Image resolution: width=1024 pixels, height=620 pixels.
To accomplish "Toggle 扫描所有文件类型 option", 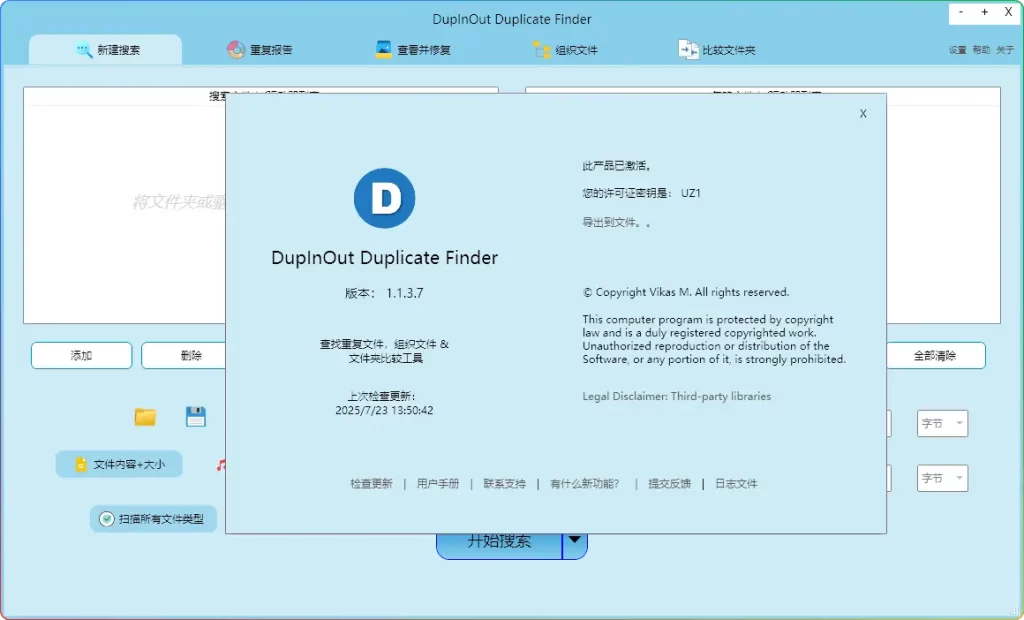I will (x=153, y=519).
